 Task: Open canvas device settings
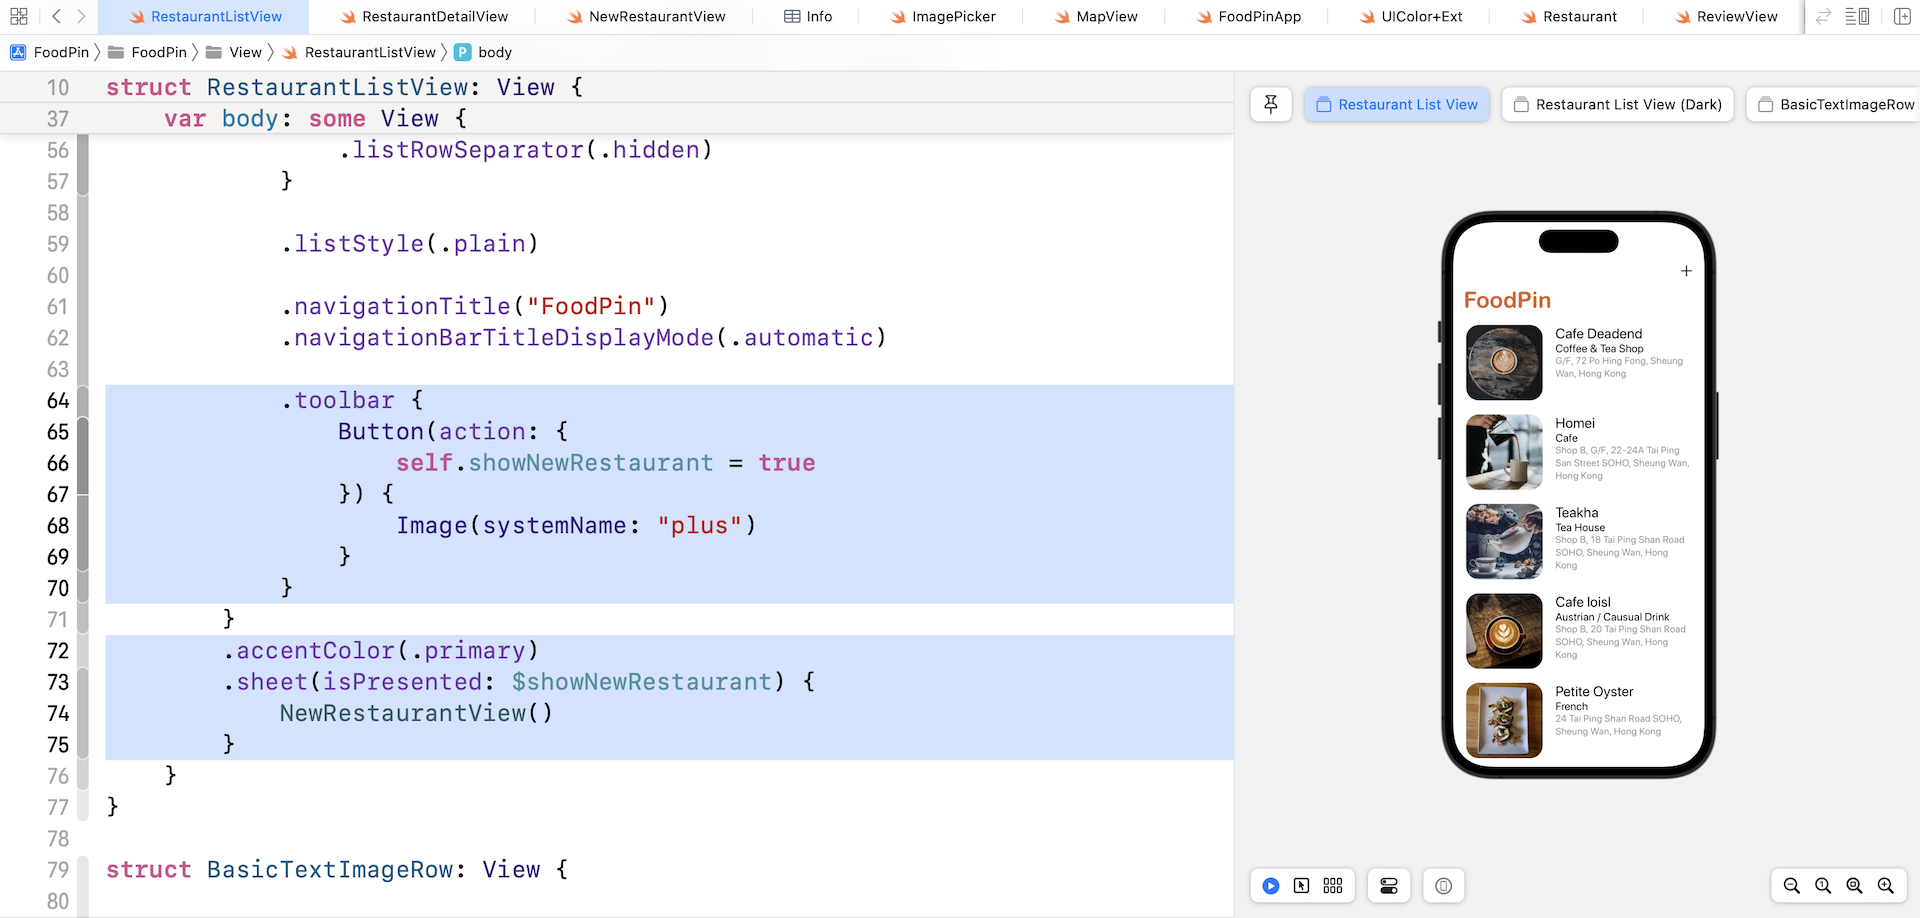(1389, 886)
